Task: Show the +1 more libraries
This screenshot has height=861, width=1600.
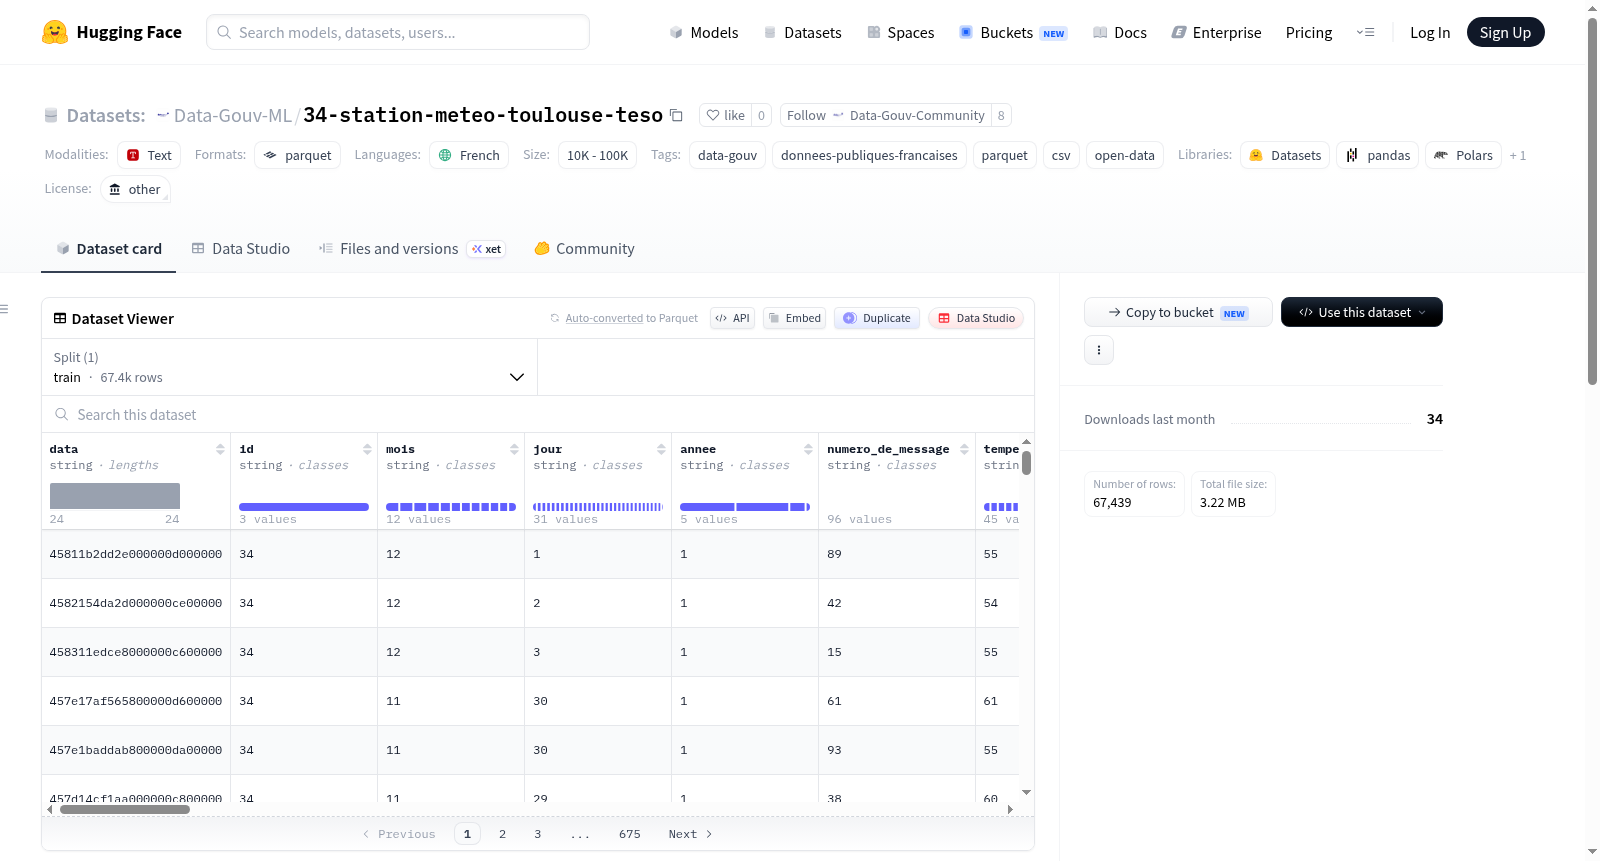Action: click(1518, 155)
